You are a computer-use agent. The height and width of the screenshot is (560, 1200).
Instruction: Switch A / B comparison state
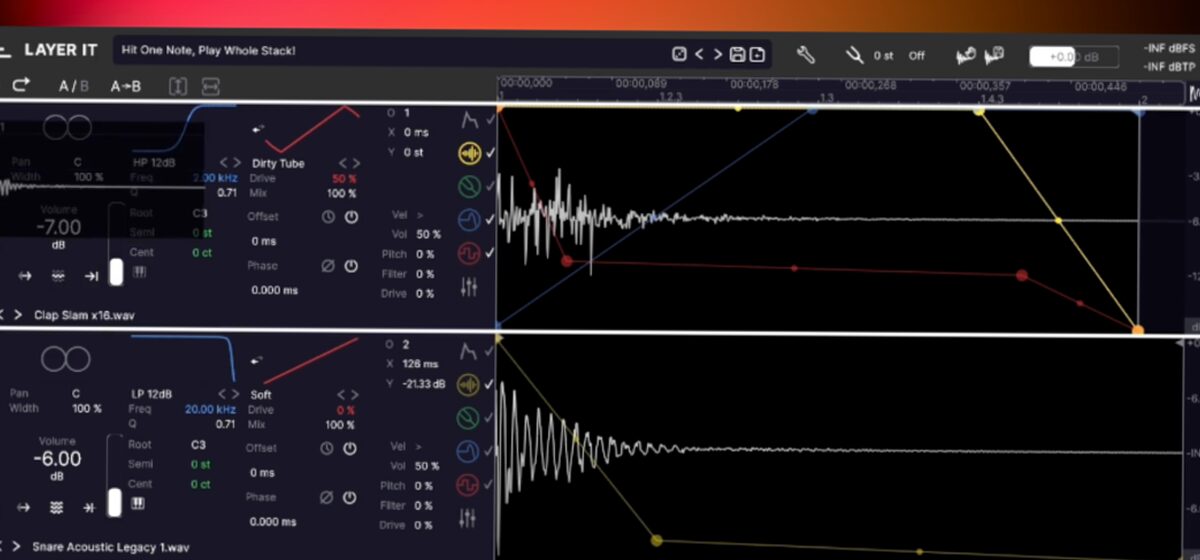tap(73, 86)
